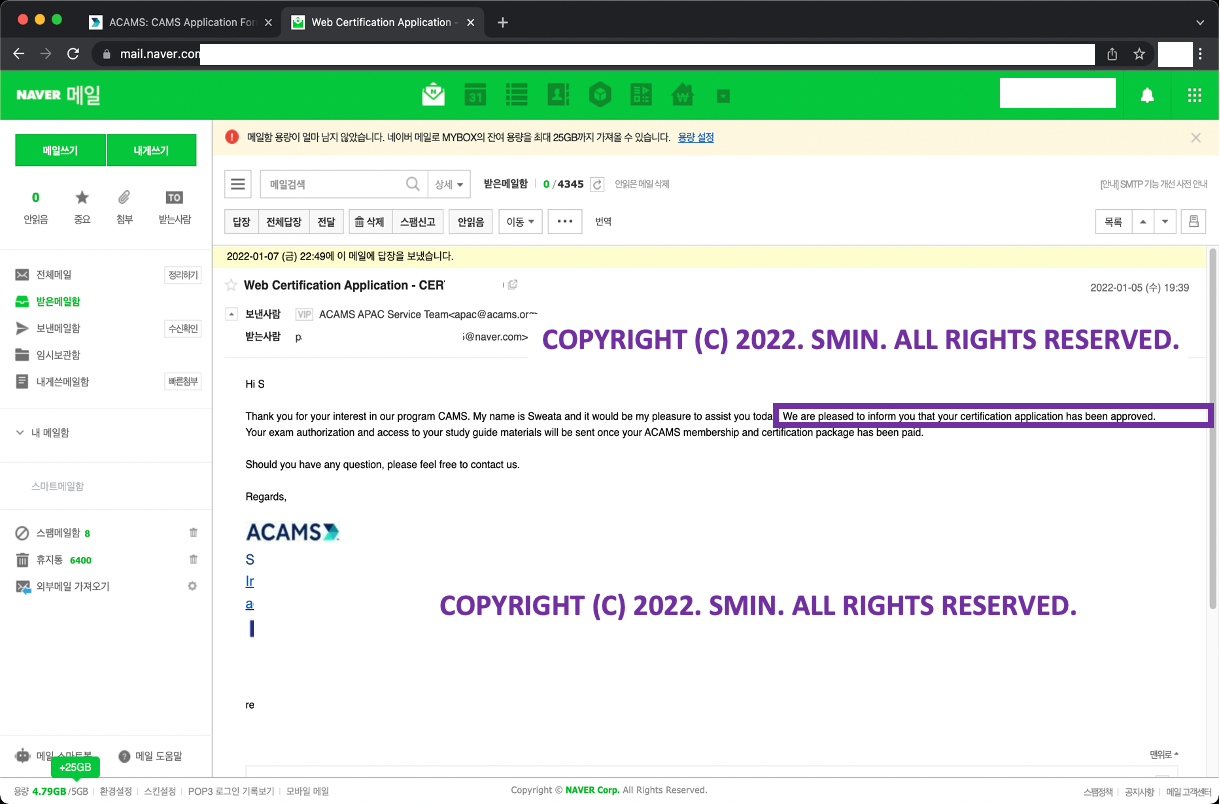
Task: Click the 메일쓰기 compose button
Action: pyautogui.click(x=60, y=151)
